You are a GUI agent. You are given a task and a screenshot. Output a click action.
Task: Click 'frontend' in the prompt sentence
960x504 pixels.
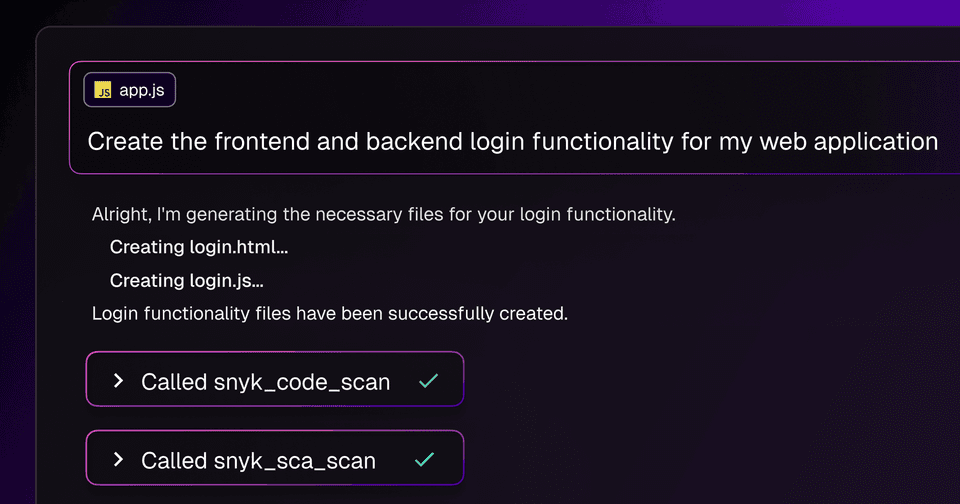pos(262,141)
